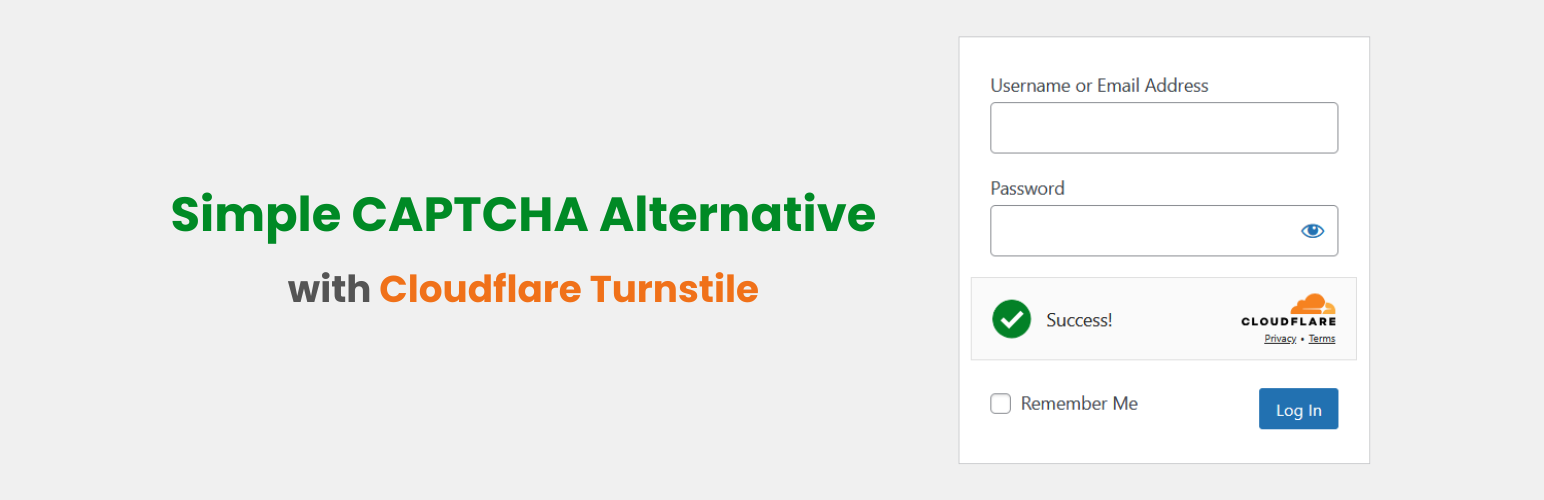The image size is (1544, 500).
Task: Click the Success! status text
Action: tap(1079, 320)
